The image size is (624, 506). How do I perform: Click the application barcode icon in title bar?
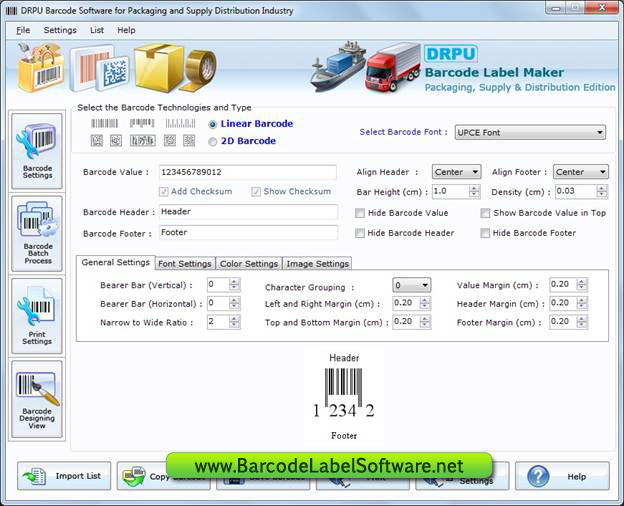pyautogui.click(x=12, y=11)
